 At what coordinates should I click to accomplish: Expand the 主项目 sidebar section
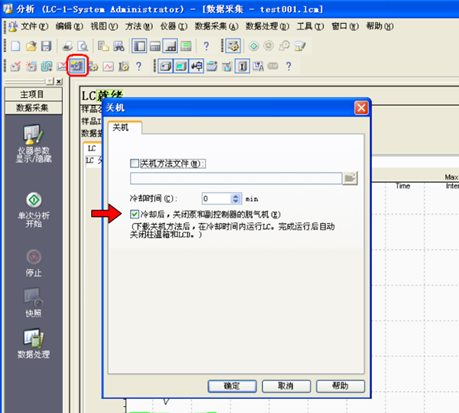pos(33,94)
